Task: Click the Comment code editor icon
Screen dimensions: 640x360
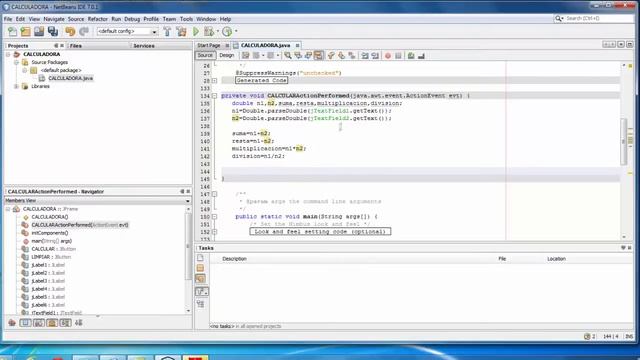Action: click(x=411, y=56)
